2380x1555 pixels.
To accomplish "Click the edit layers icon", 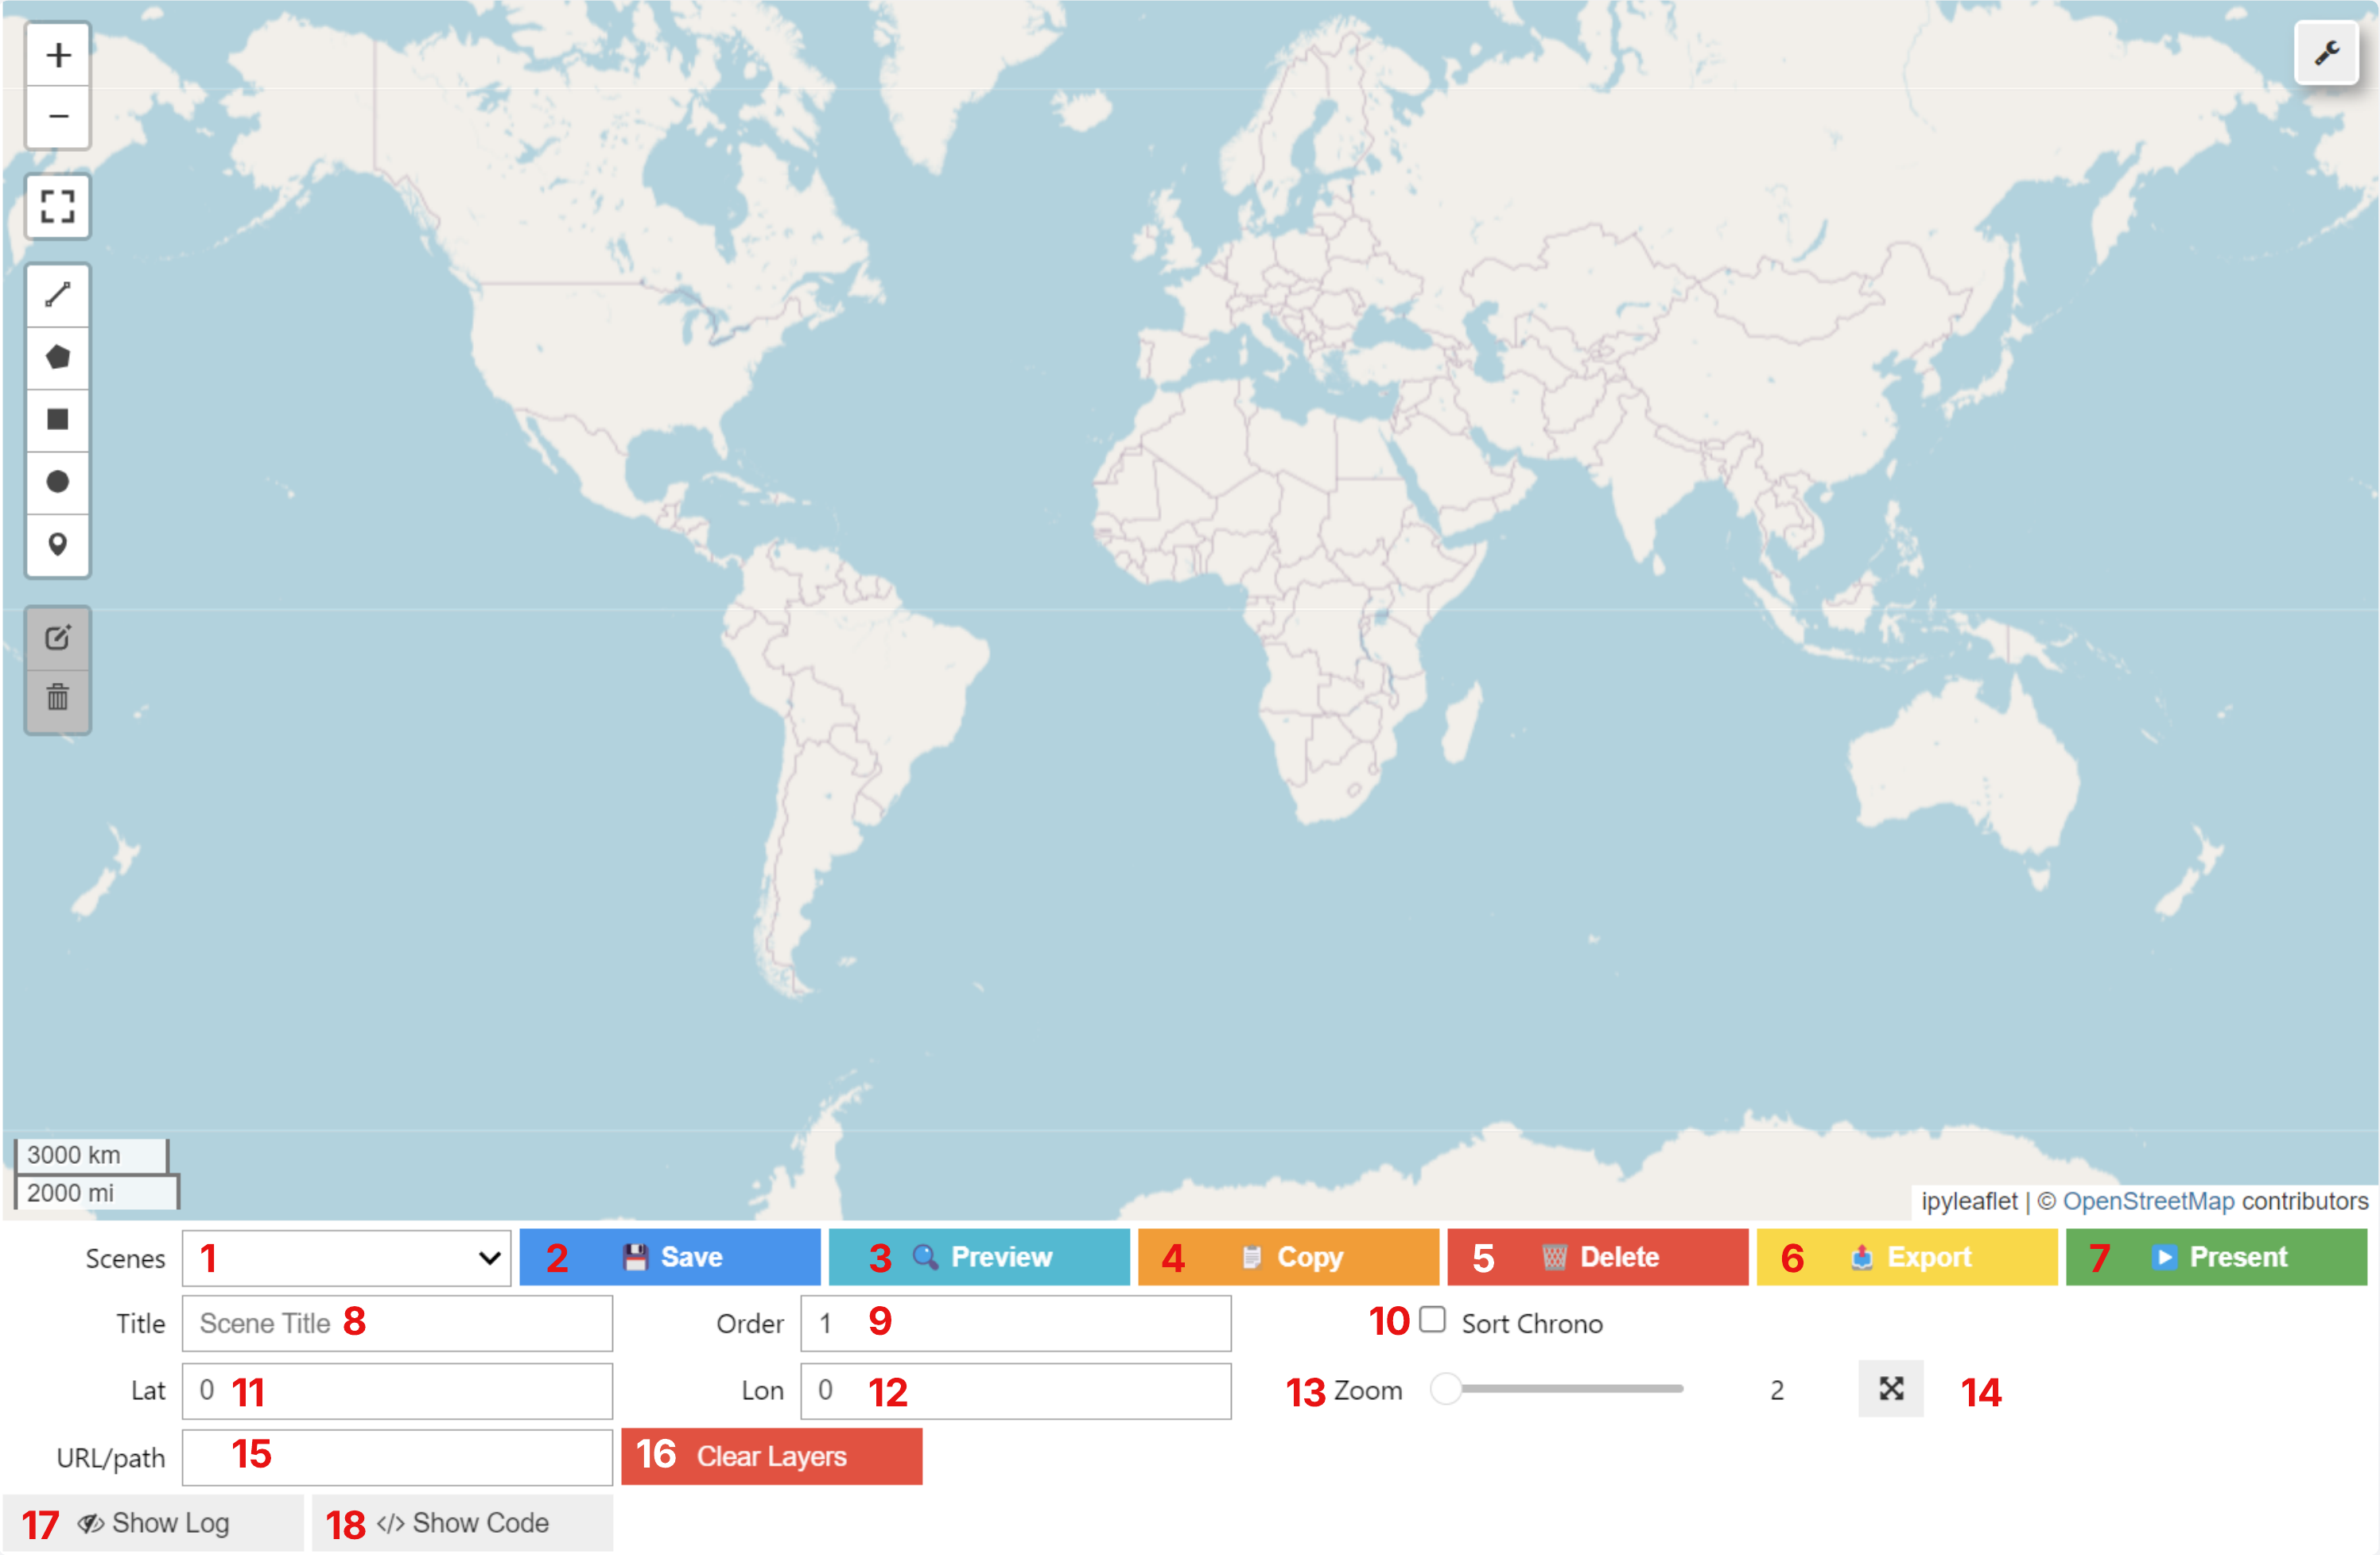I will [x=58, y=638].
